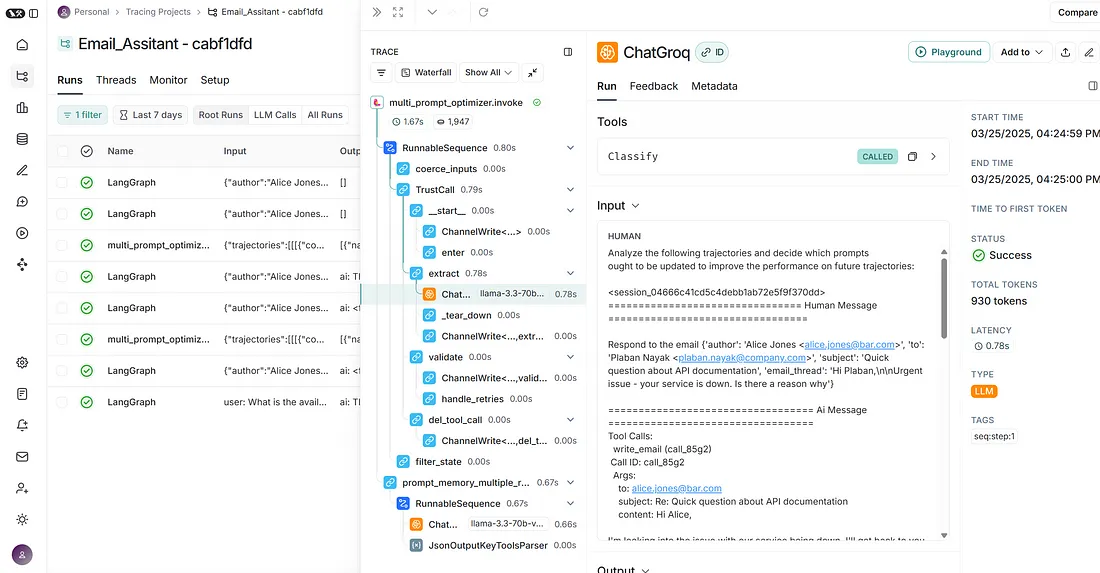Click the refresh icon above the trace
The height and width of the screenshot is (573, 1100).
[x=483, y=12]
